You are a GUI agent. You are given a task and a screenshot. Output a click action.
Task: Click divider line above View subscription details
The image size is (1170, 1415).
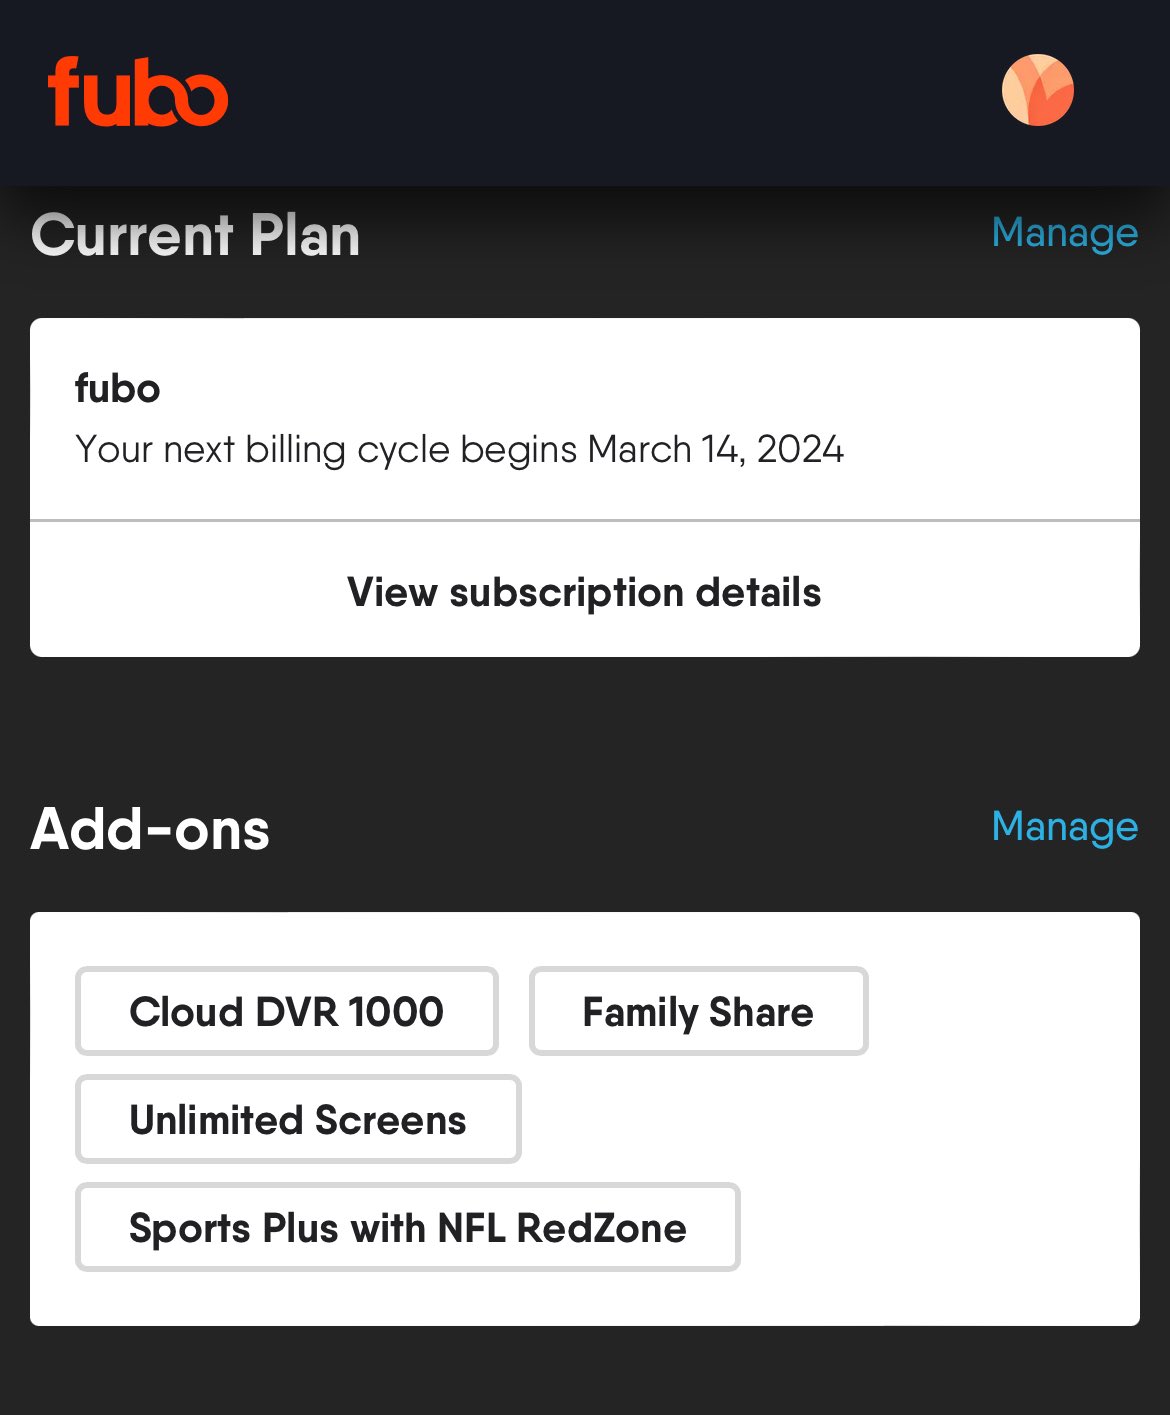pyautogui.click(x=584, y=520)
